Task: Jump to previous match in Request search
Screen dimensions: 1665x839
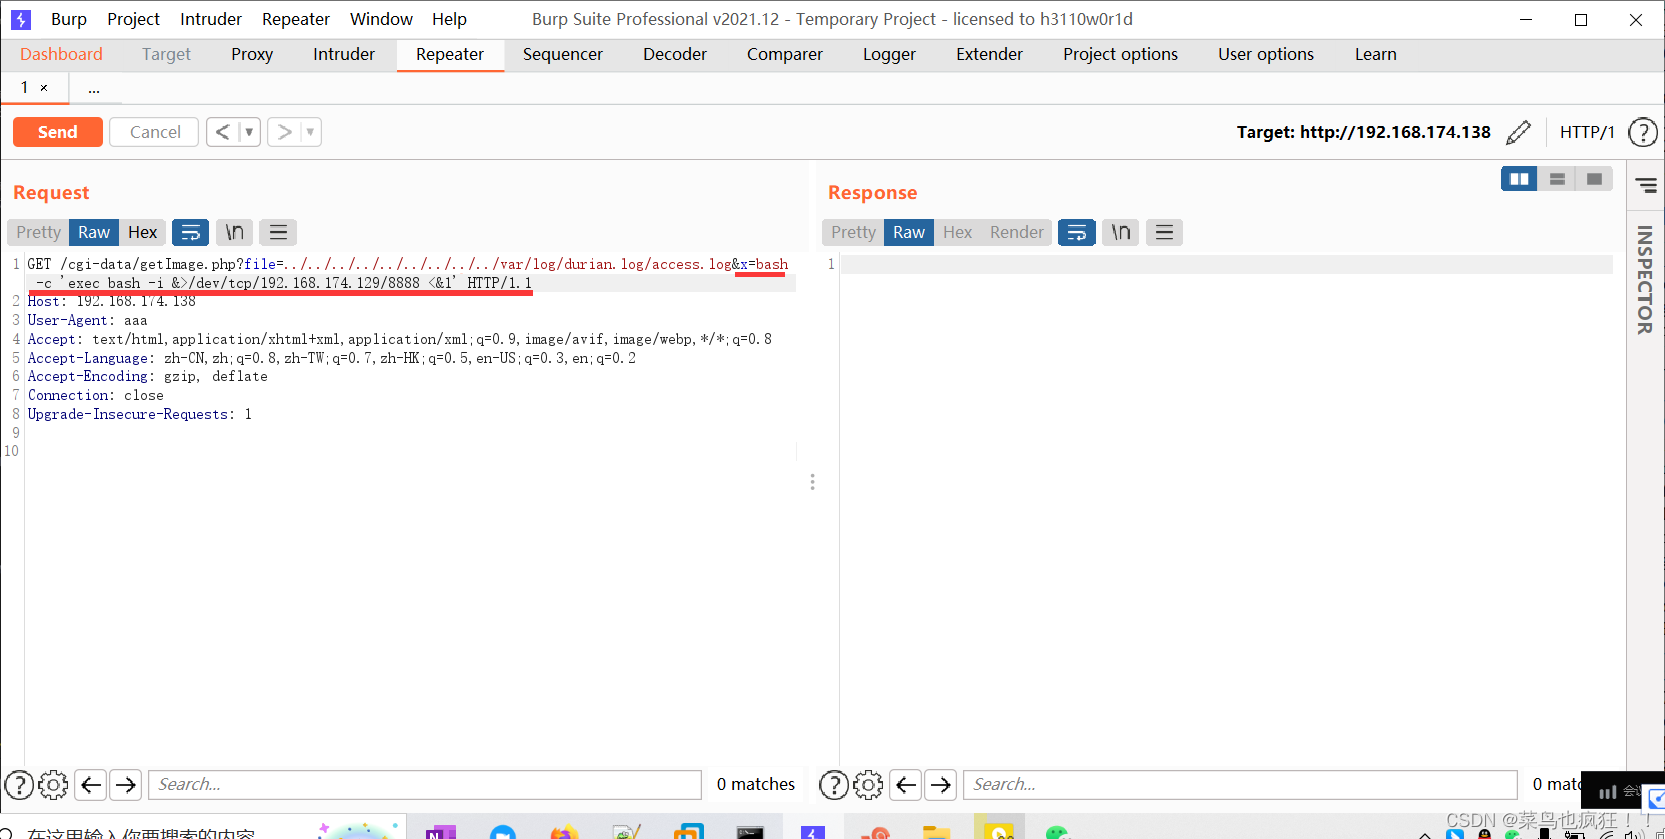Action: 91,785
